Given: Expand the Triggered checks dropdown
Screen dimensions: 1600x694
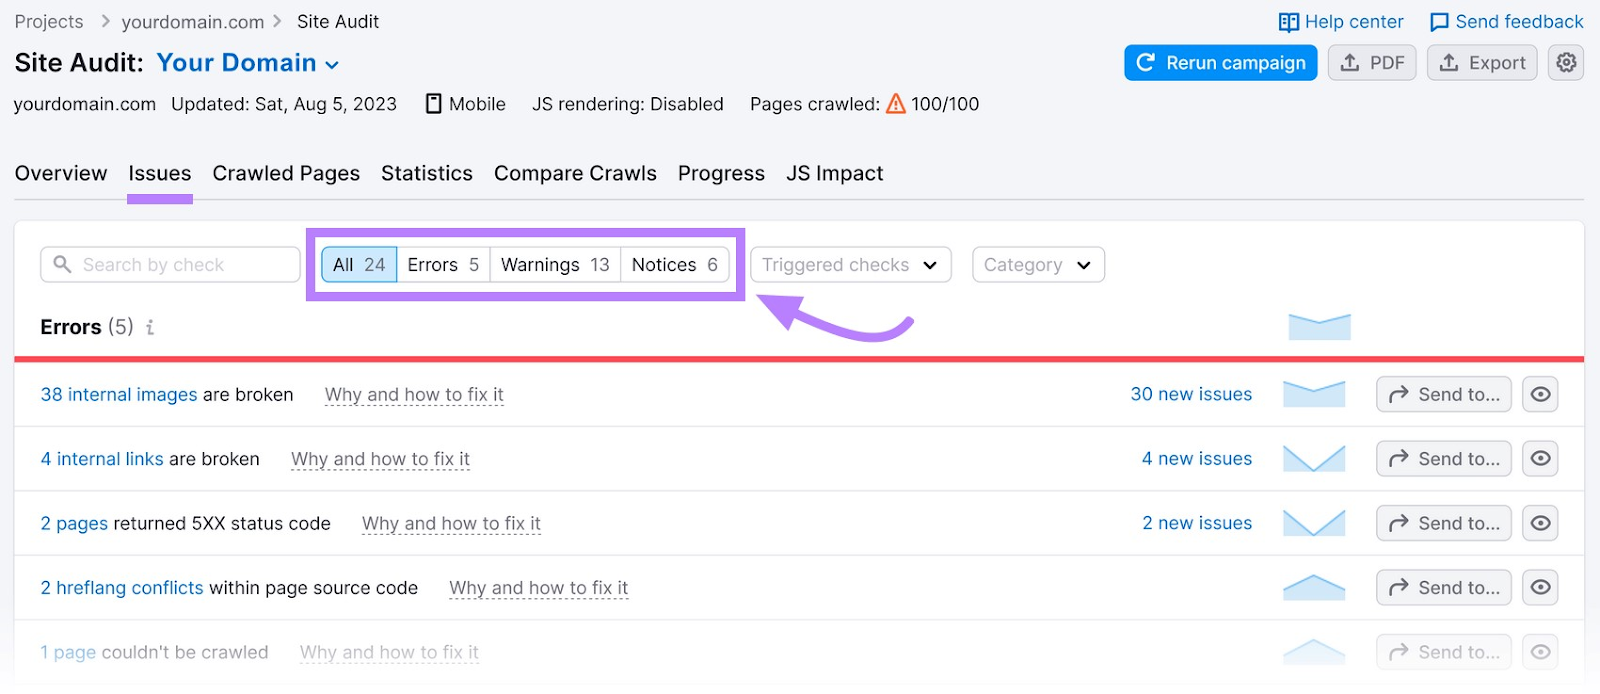Looking at the screenshot, I should pyautogui.click(x=850, y=265).
